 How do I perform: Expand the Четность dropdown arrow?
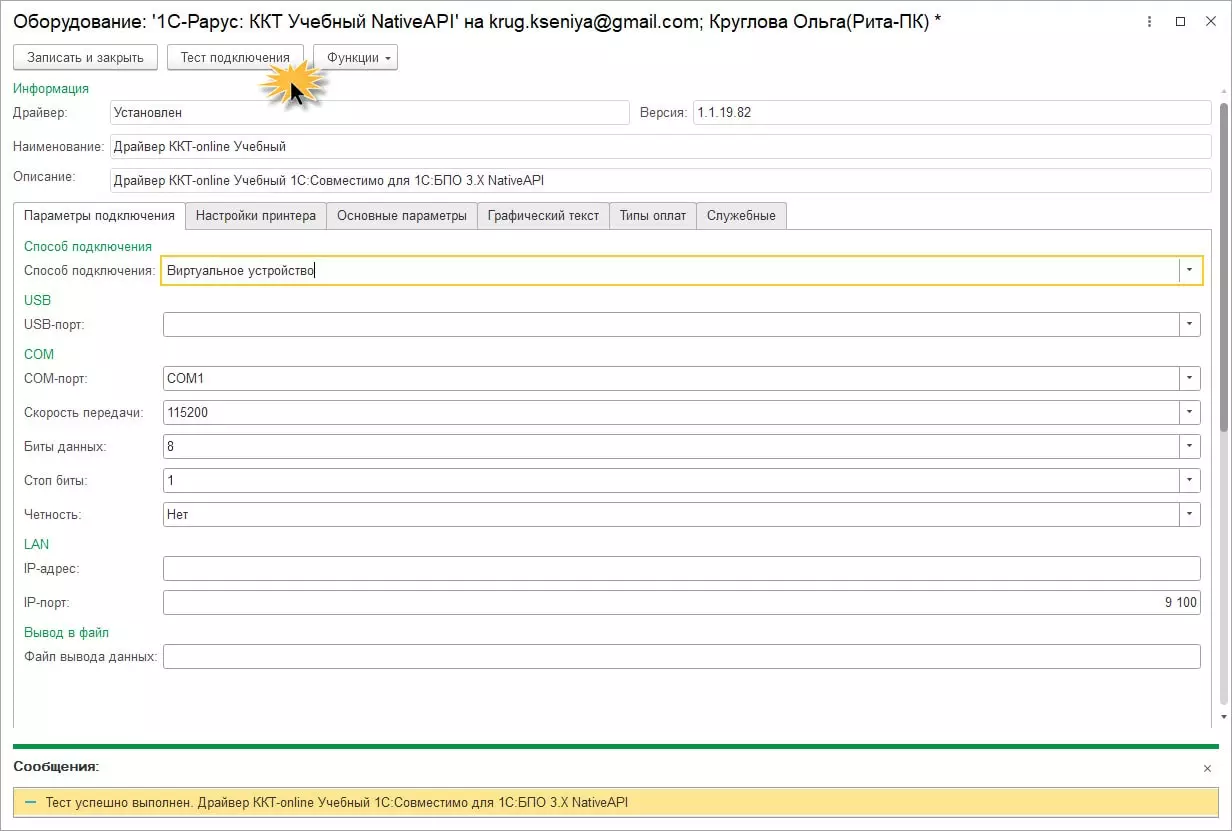(1189, 514)
